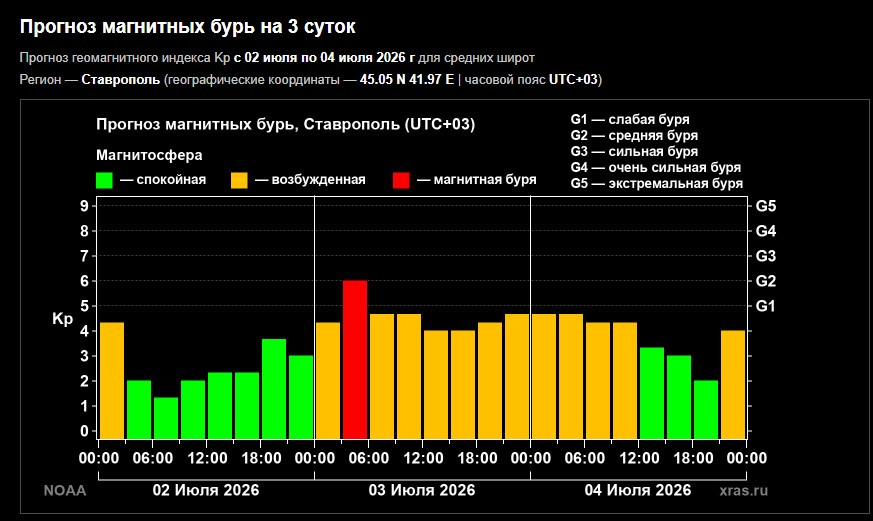Click the 02 Июля 2026 date label

(206, 490)
